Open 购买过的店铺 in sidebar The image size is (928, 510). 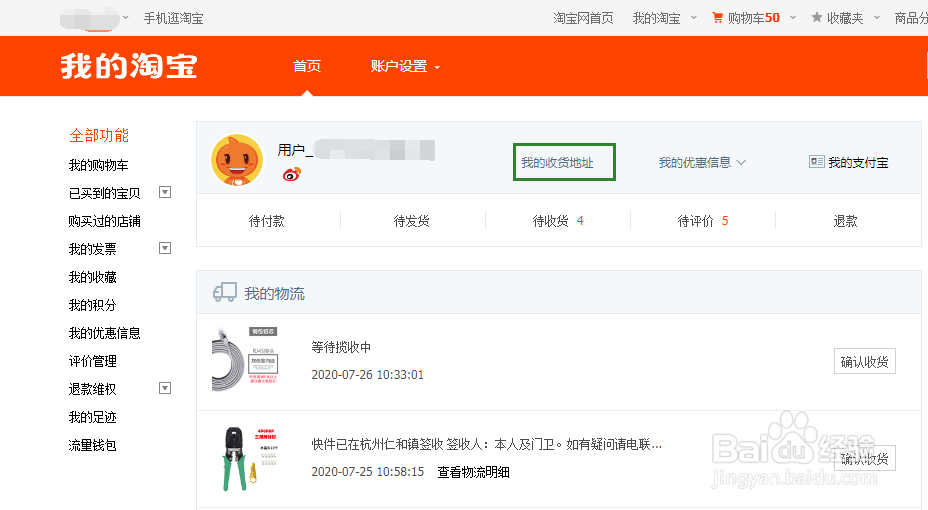point(104,221)
